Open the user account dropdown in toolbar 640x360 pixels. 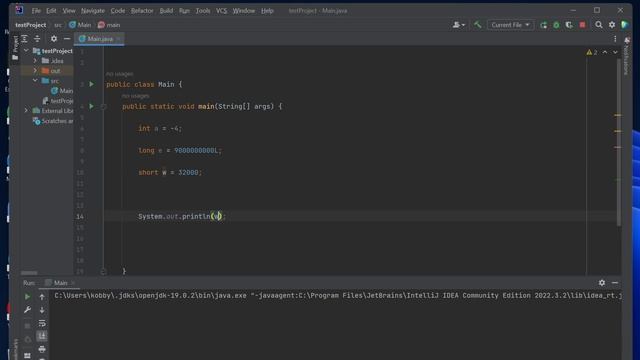tap(459, 25)
